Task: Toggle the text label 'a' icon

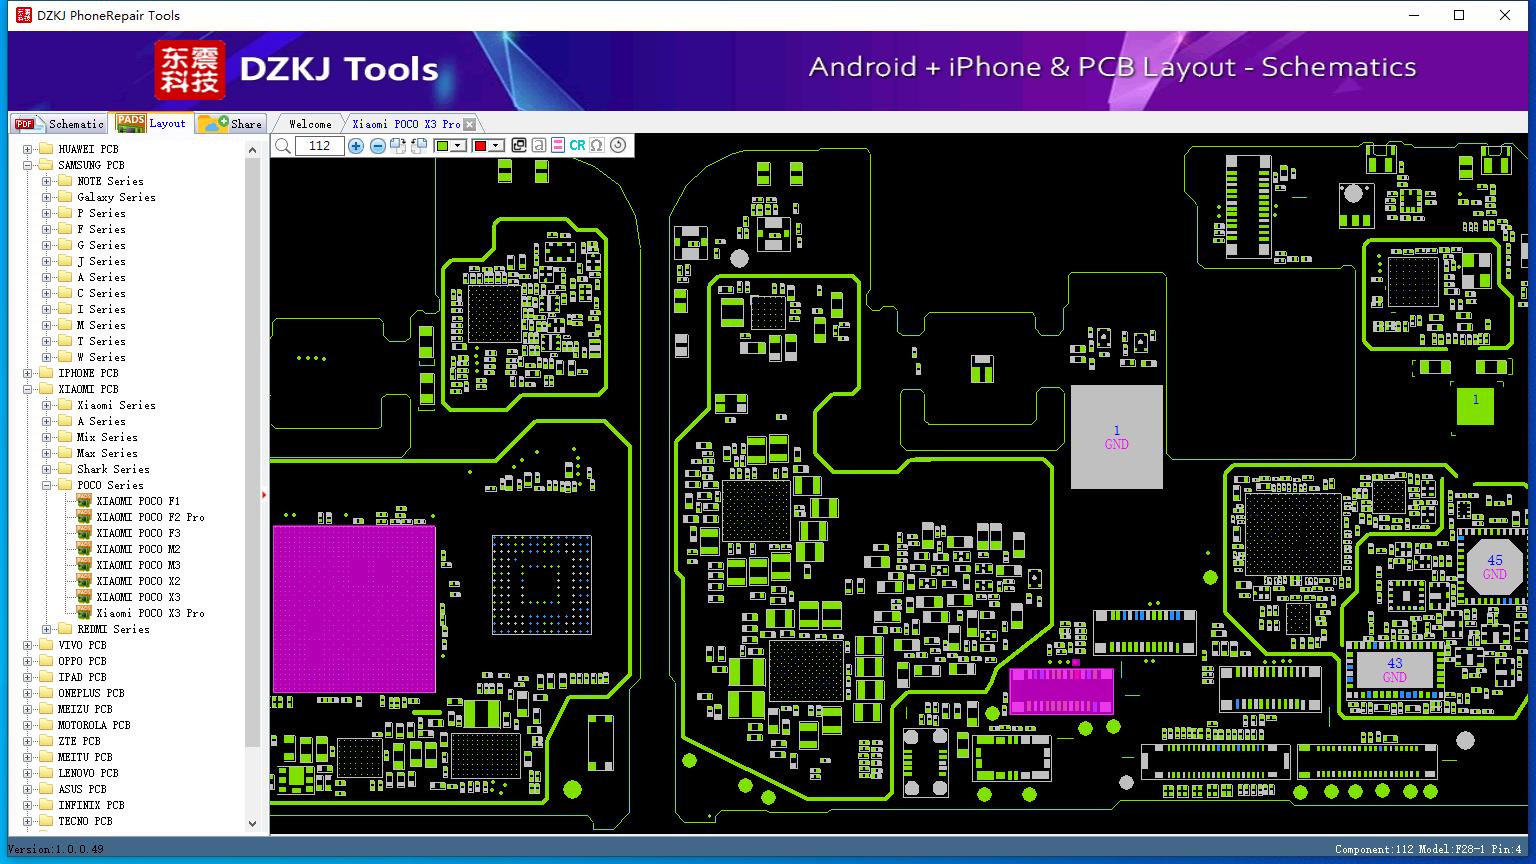Action: click(x=539, y=145)
